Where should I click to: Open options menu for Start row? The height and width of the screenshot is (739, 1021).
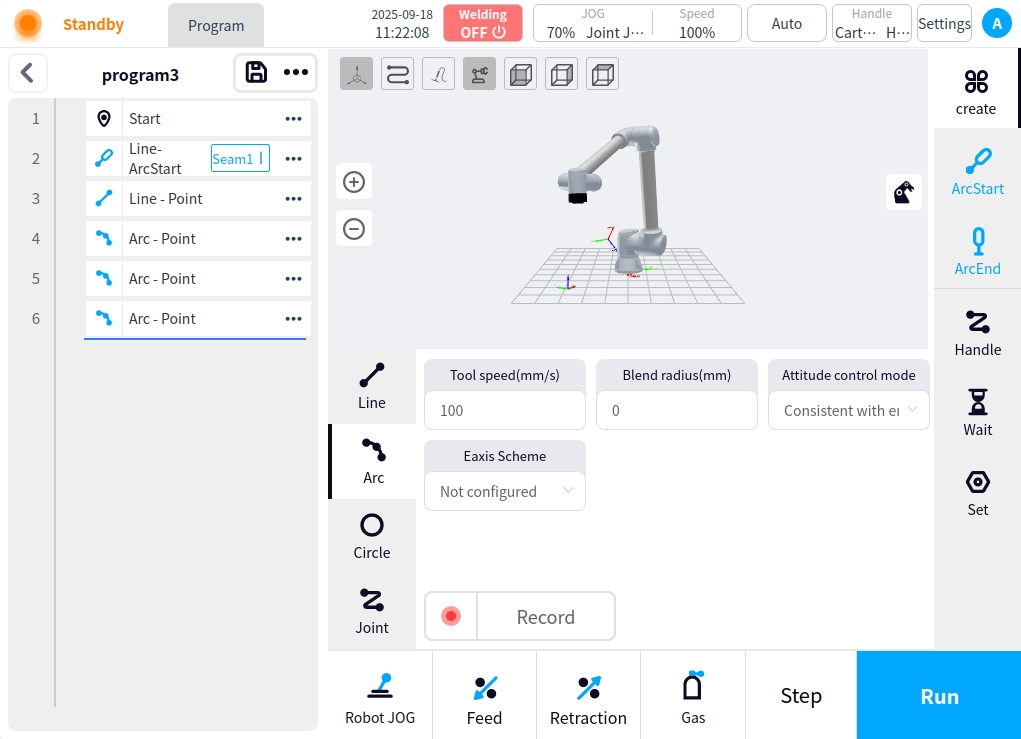click(x=293, y=119)
